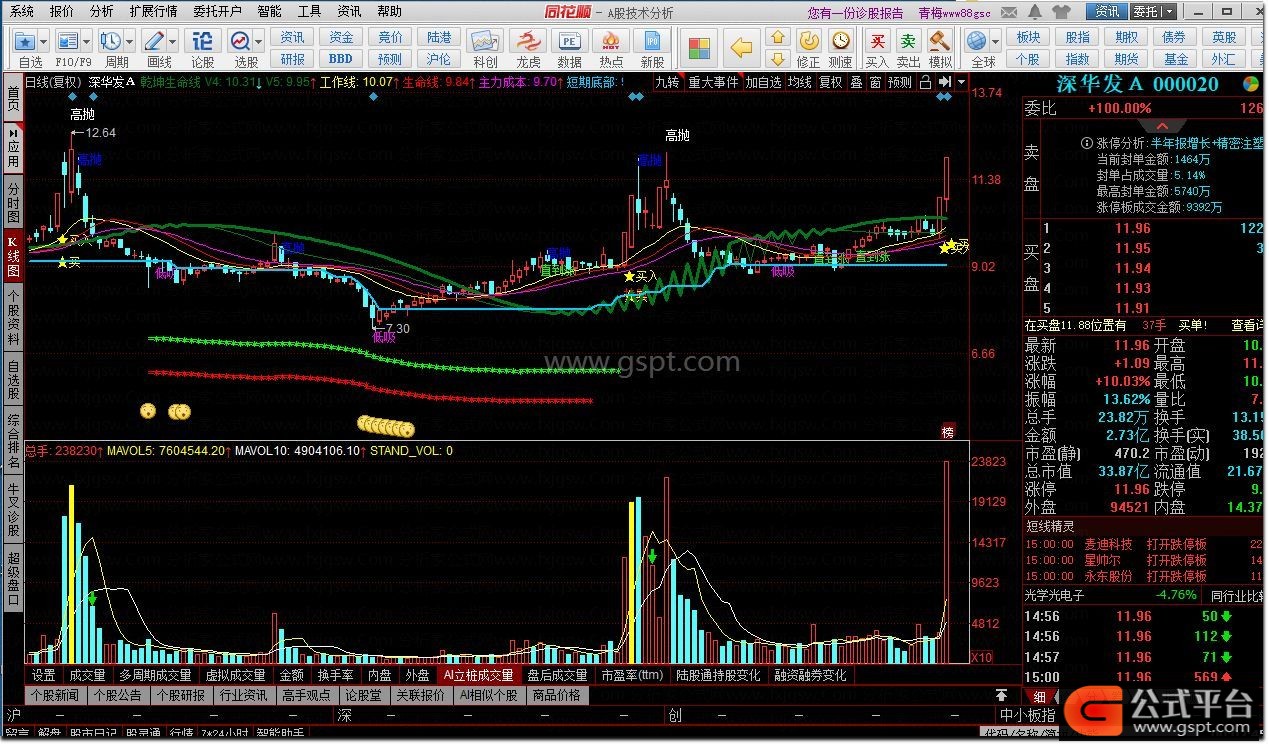Open the 数据 PE data icon

click(x=569, y=42)
